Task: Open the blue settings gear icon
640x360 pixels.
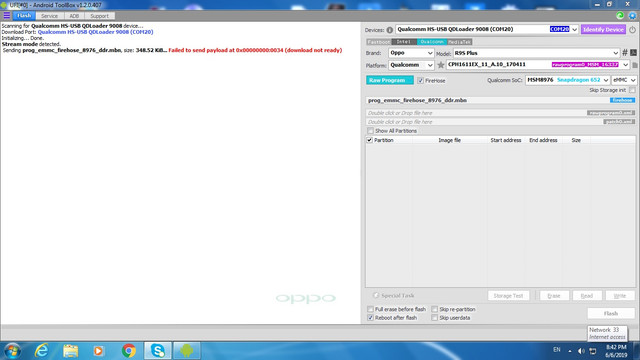Action: point(632,16)
